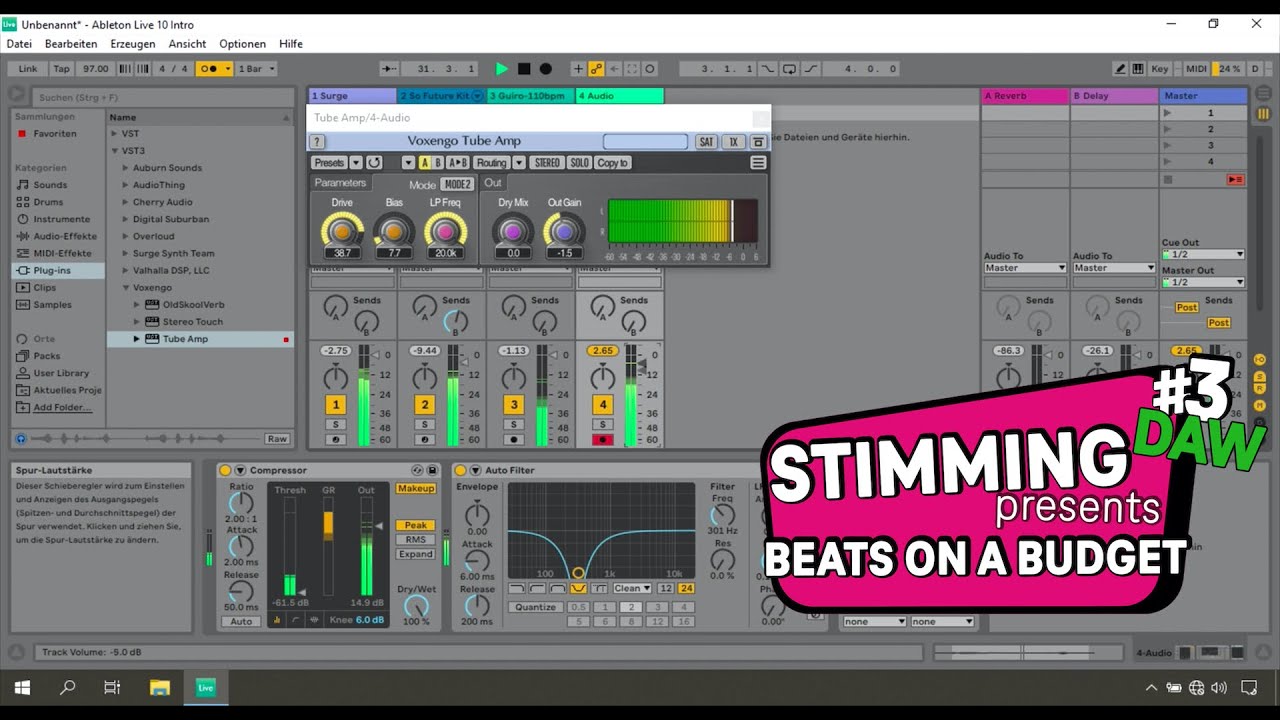This screenshot has width=1280, height=720.
Task: Open Auto Filter circuit type Clean dropdown
Action: tap(633, 588)
